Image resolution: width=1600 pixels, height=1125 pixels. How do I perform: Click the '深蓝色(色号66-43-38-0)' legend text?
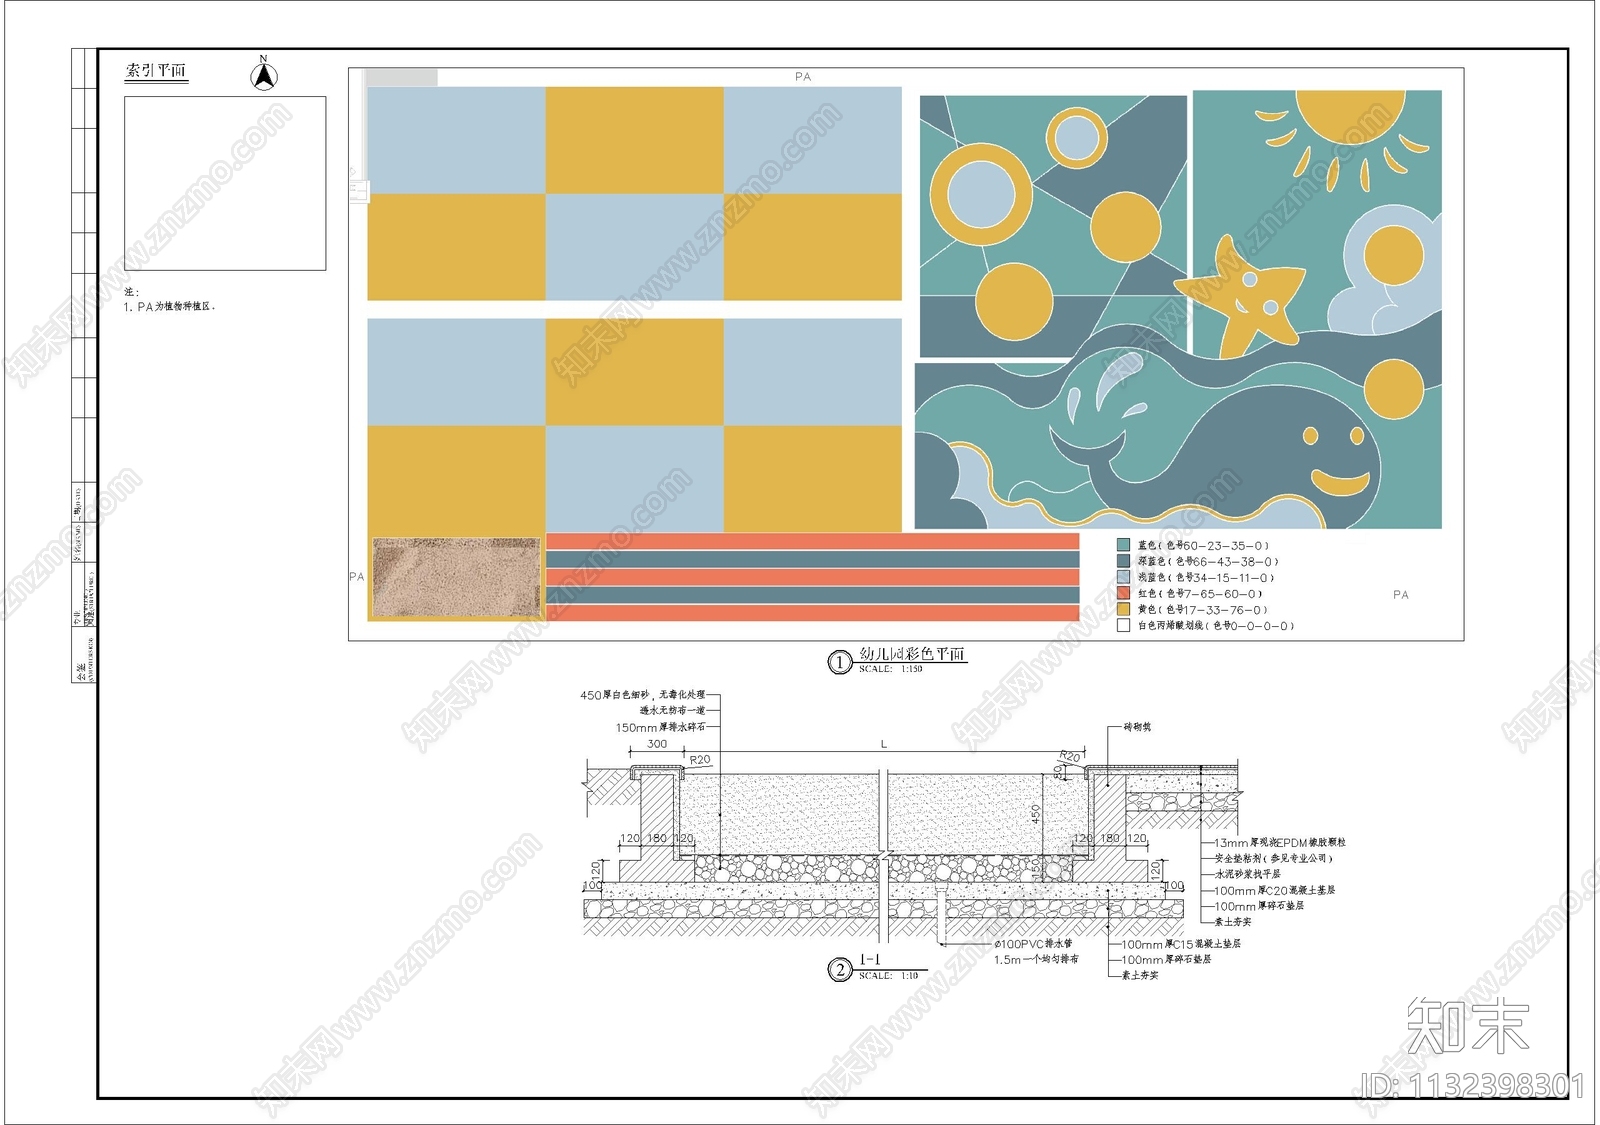pyautogui.click(x=1208, y=562)
